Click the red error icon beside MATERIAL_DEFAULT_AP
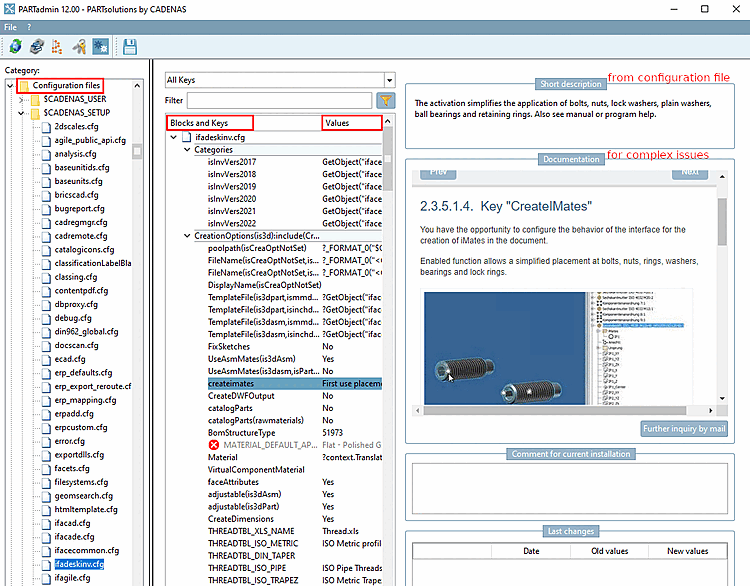 pyautogui.click(x=214, y=445)
